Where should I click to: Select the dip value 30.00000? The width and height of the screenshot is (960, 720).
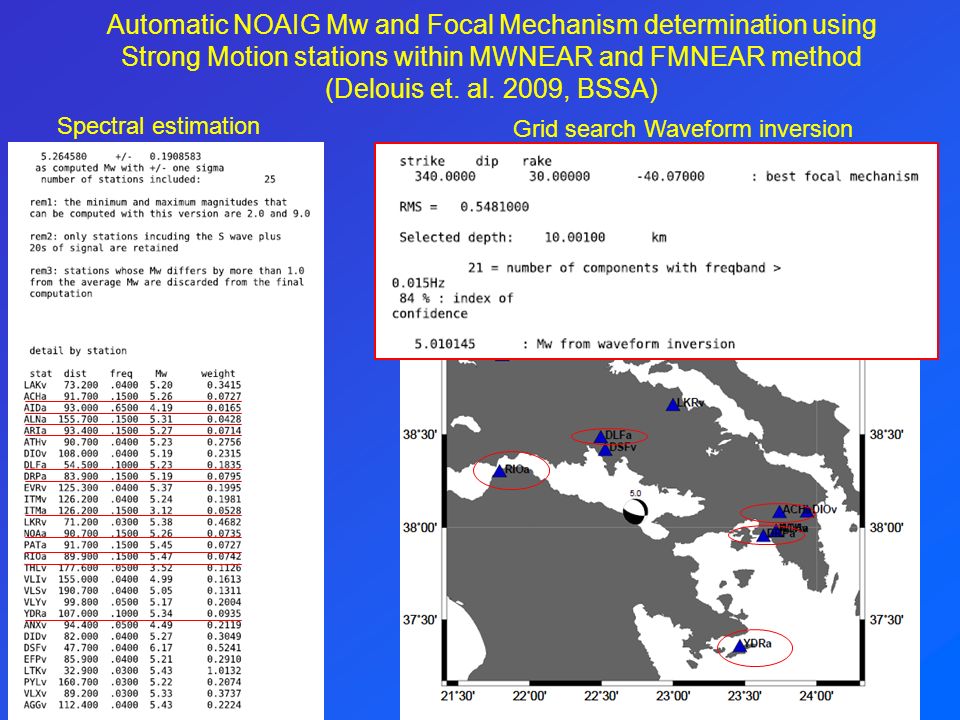point(559,176)
